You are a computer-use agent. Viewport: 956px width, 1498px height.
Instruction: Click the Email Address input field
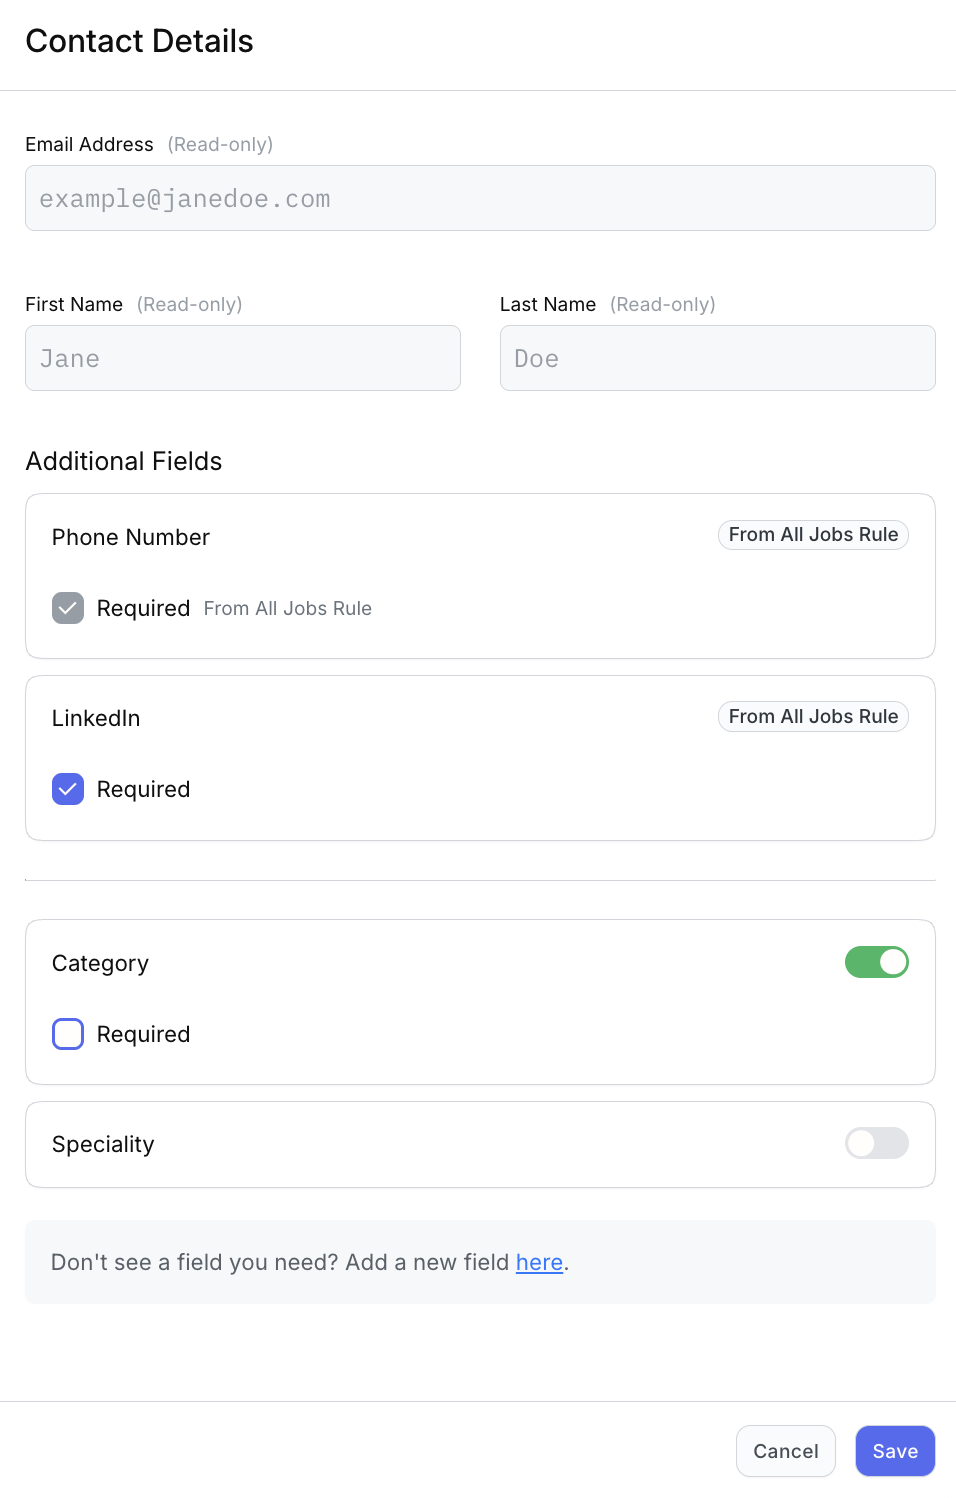(x=480, y=198)
